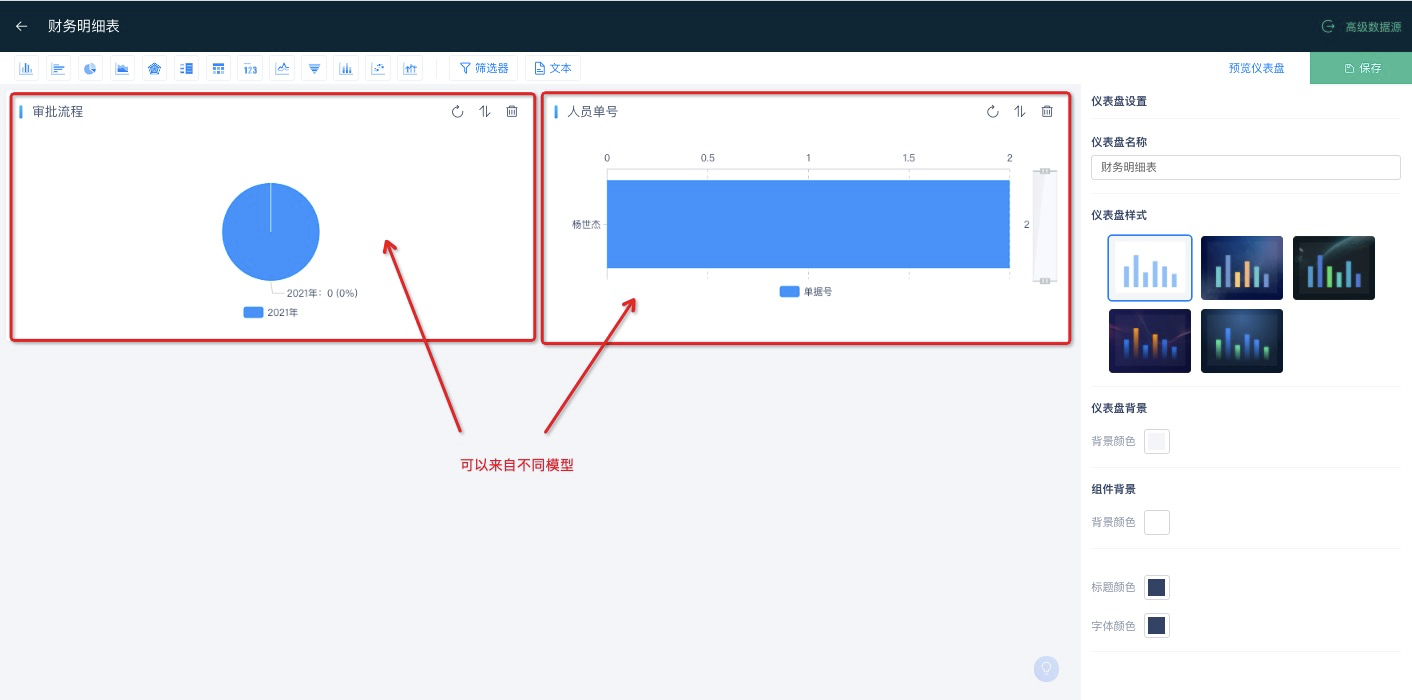Screen dimensions: 1412x700
Task: Open 高级数据源 advanced data source
Action: (x=1361, y=27)
